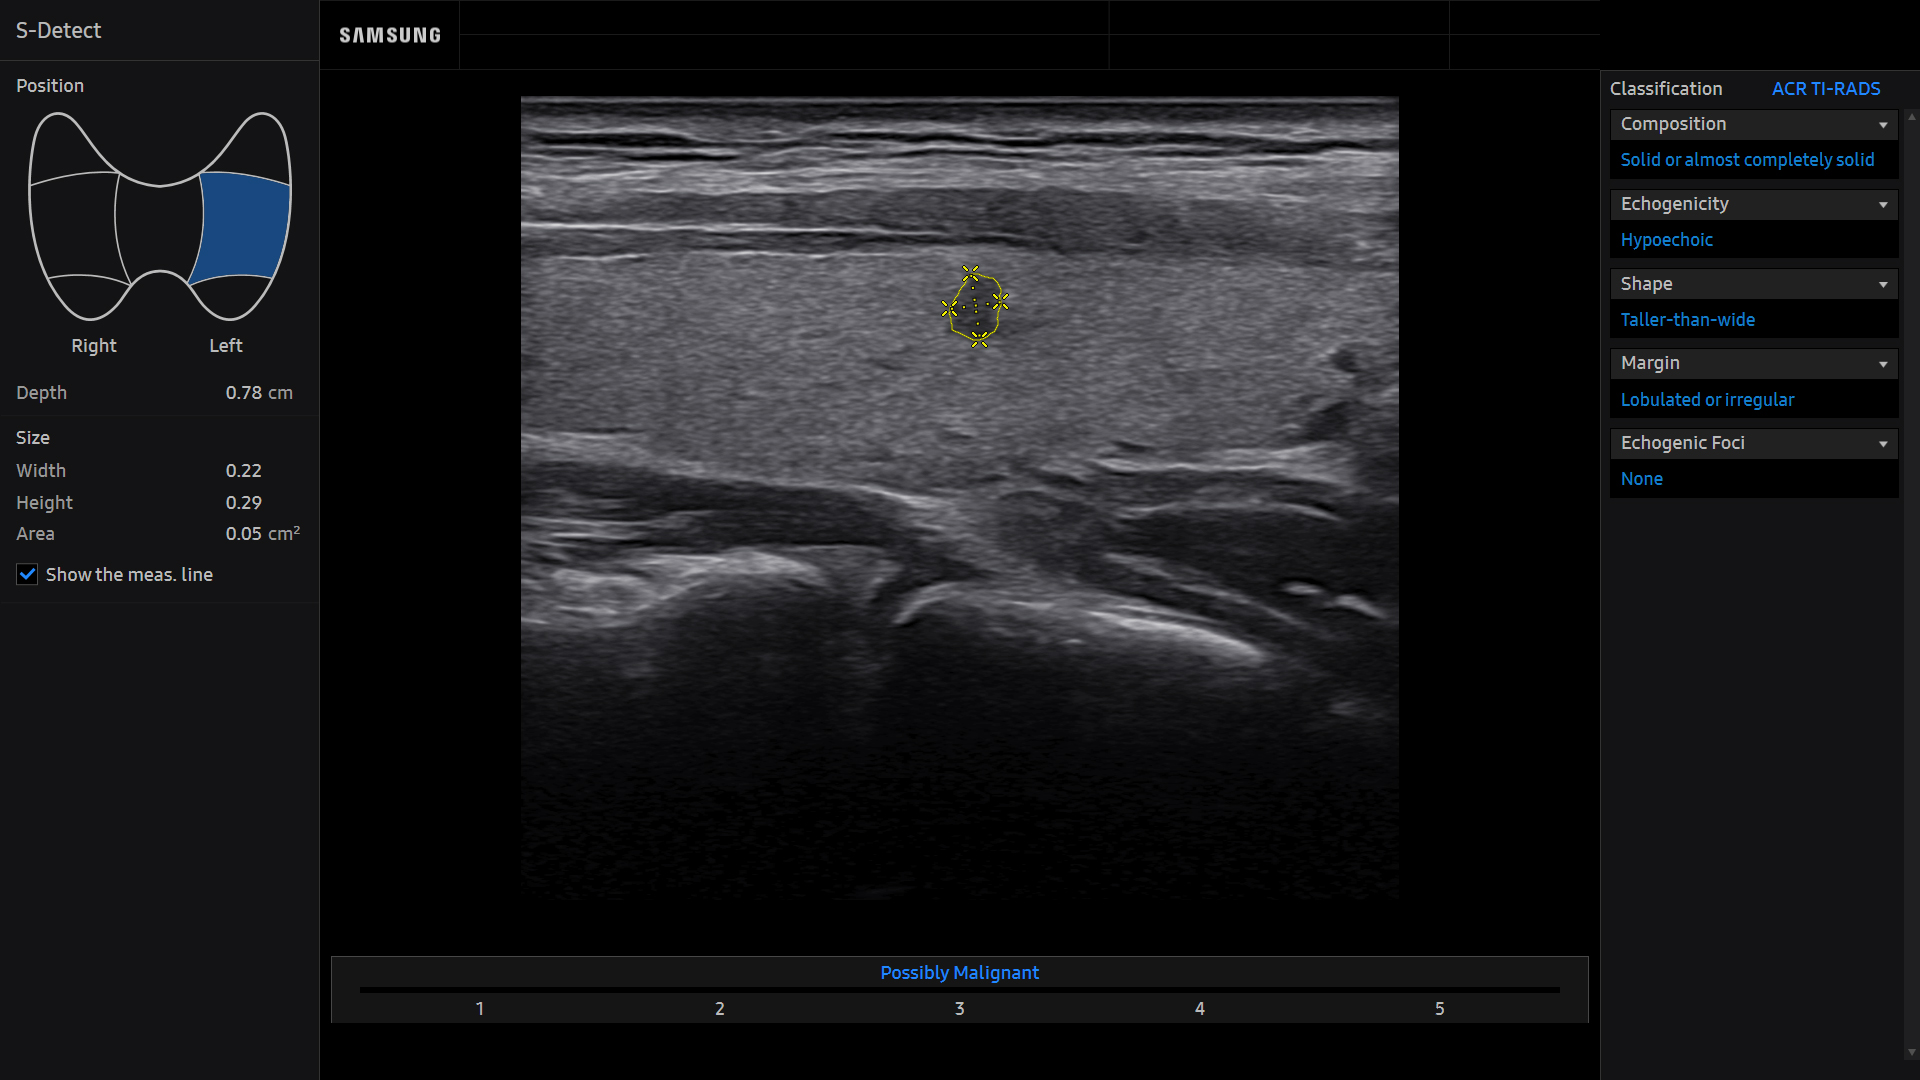The height and width of the screenshot is (1080, 1920).
Task: Open the Margin dropdown
Action: click(x=1754, y=363)
